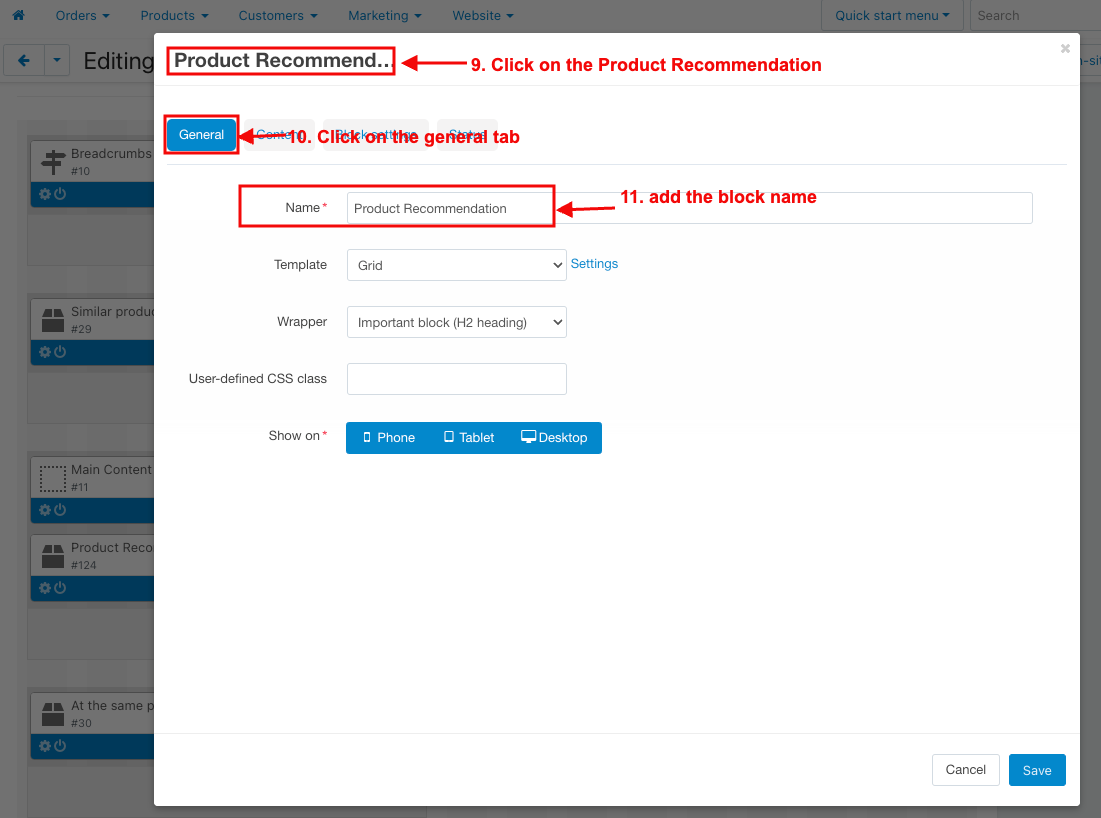Screen dimensions: 1101x818
Task: Click the Cancel button
Action: [965, 770]
